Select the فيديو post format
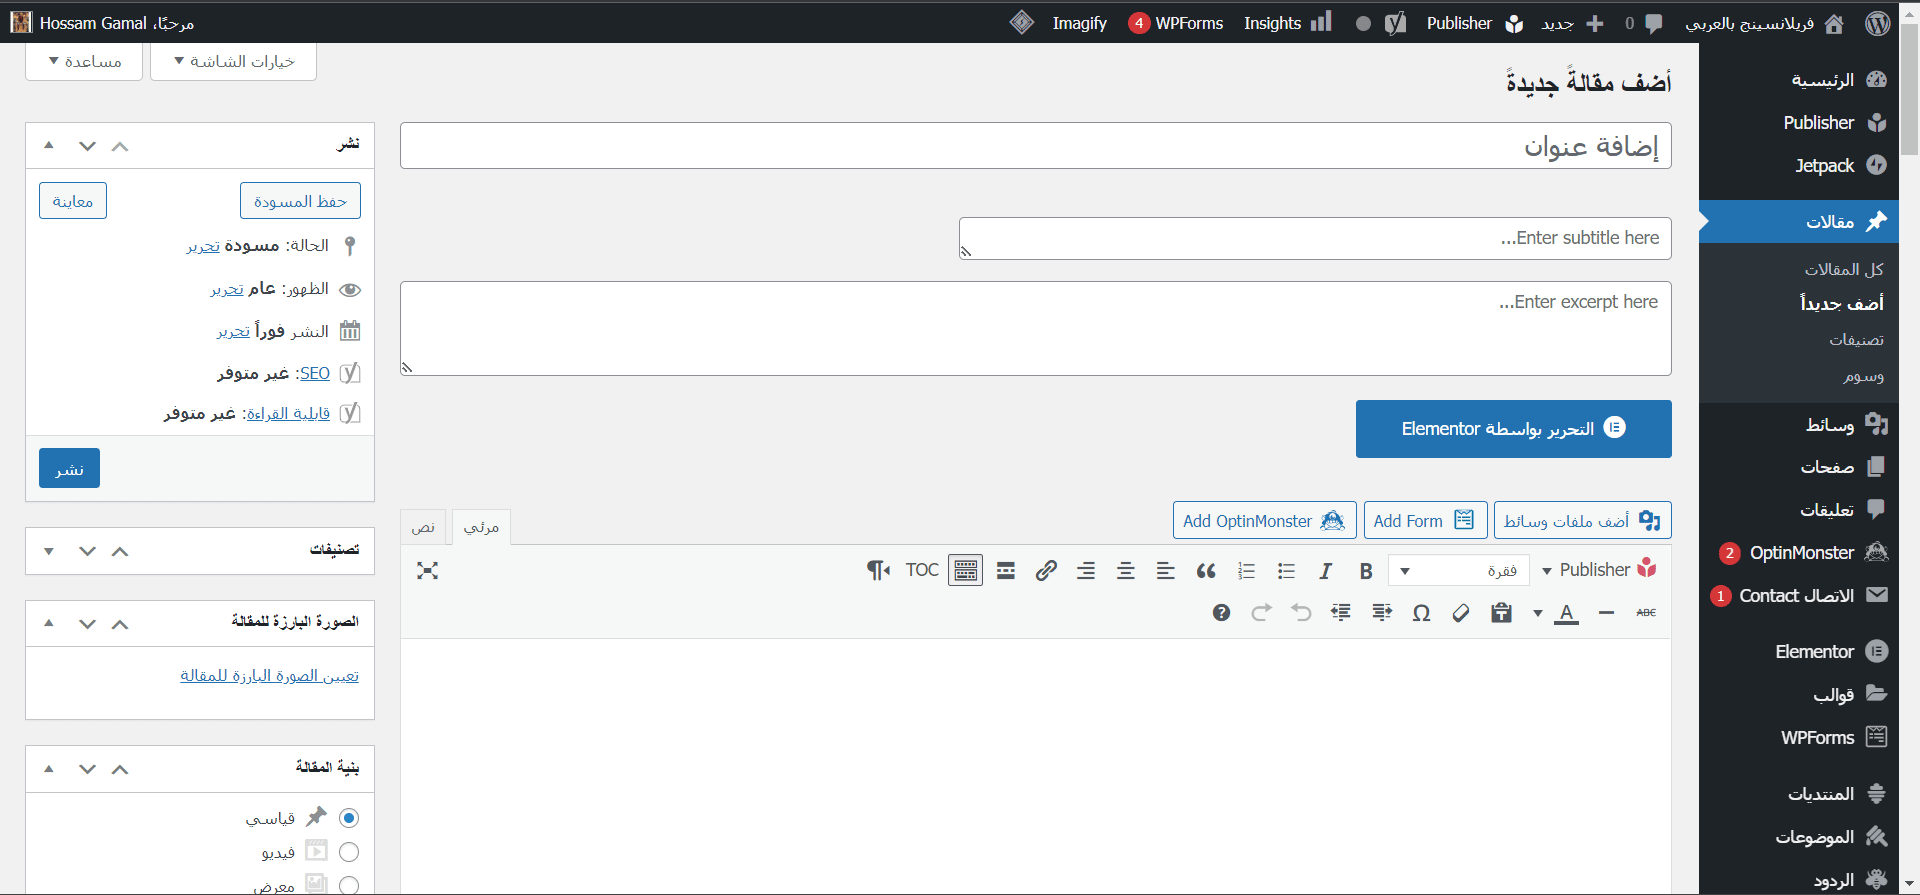The width and height of the screenshot is (1920, 895). tap(349, 852)
